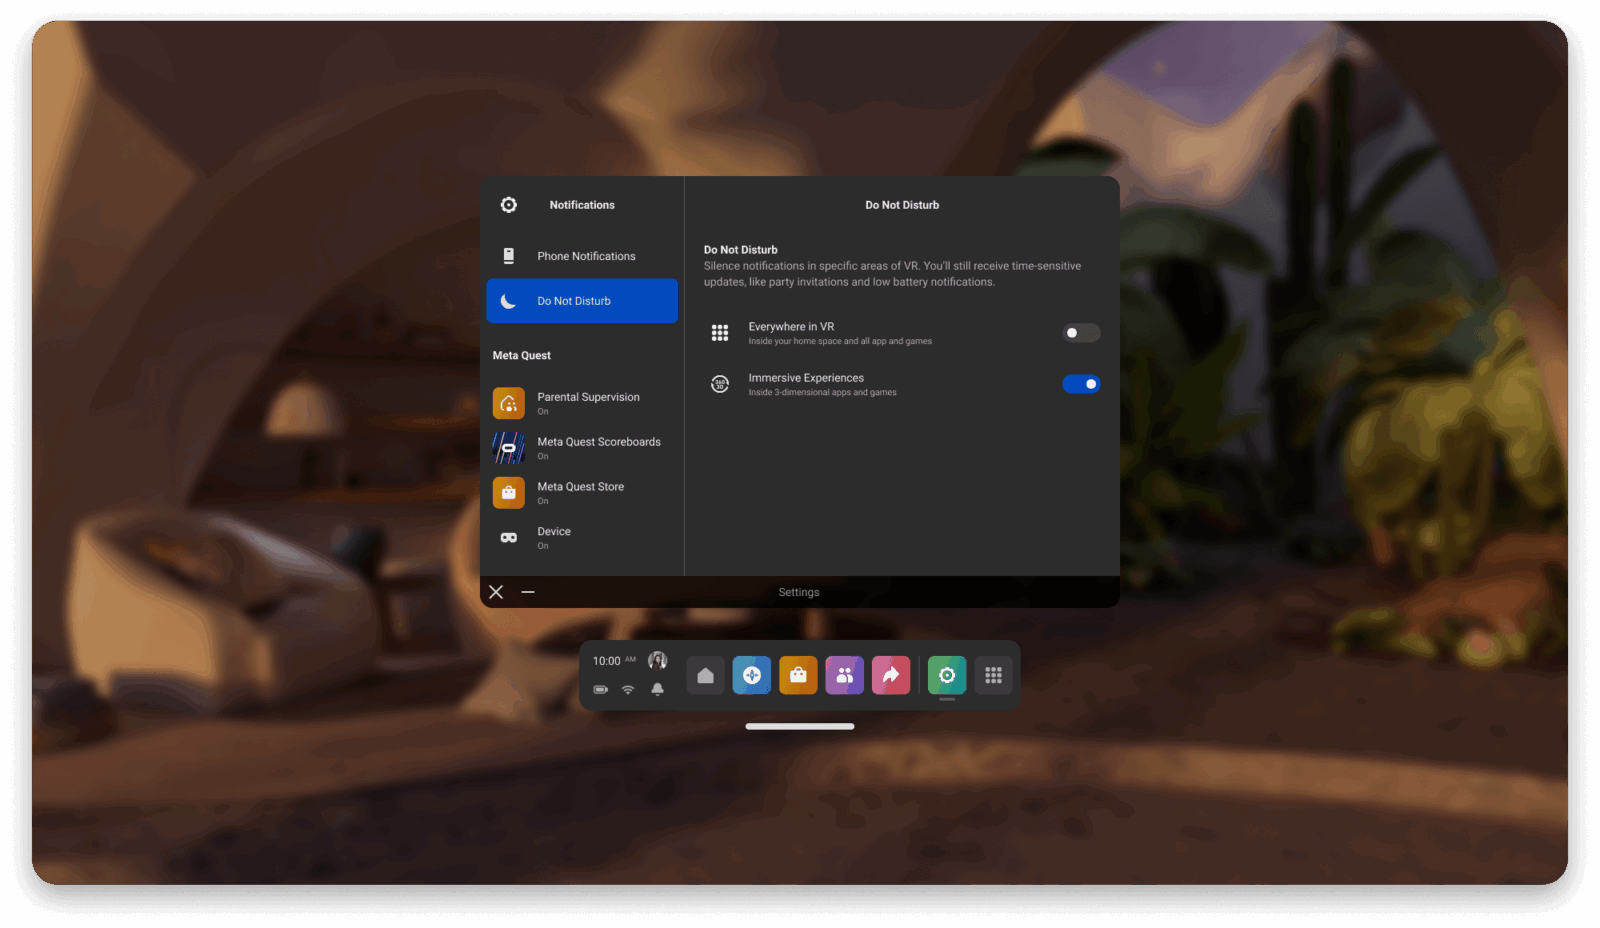Open the profile avatar in the dock
Image resolution: width=1600 pixels, height=928 pixels.
coord(657,660)
